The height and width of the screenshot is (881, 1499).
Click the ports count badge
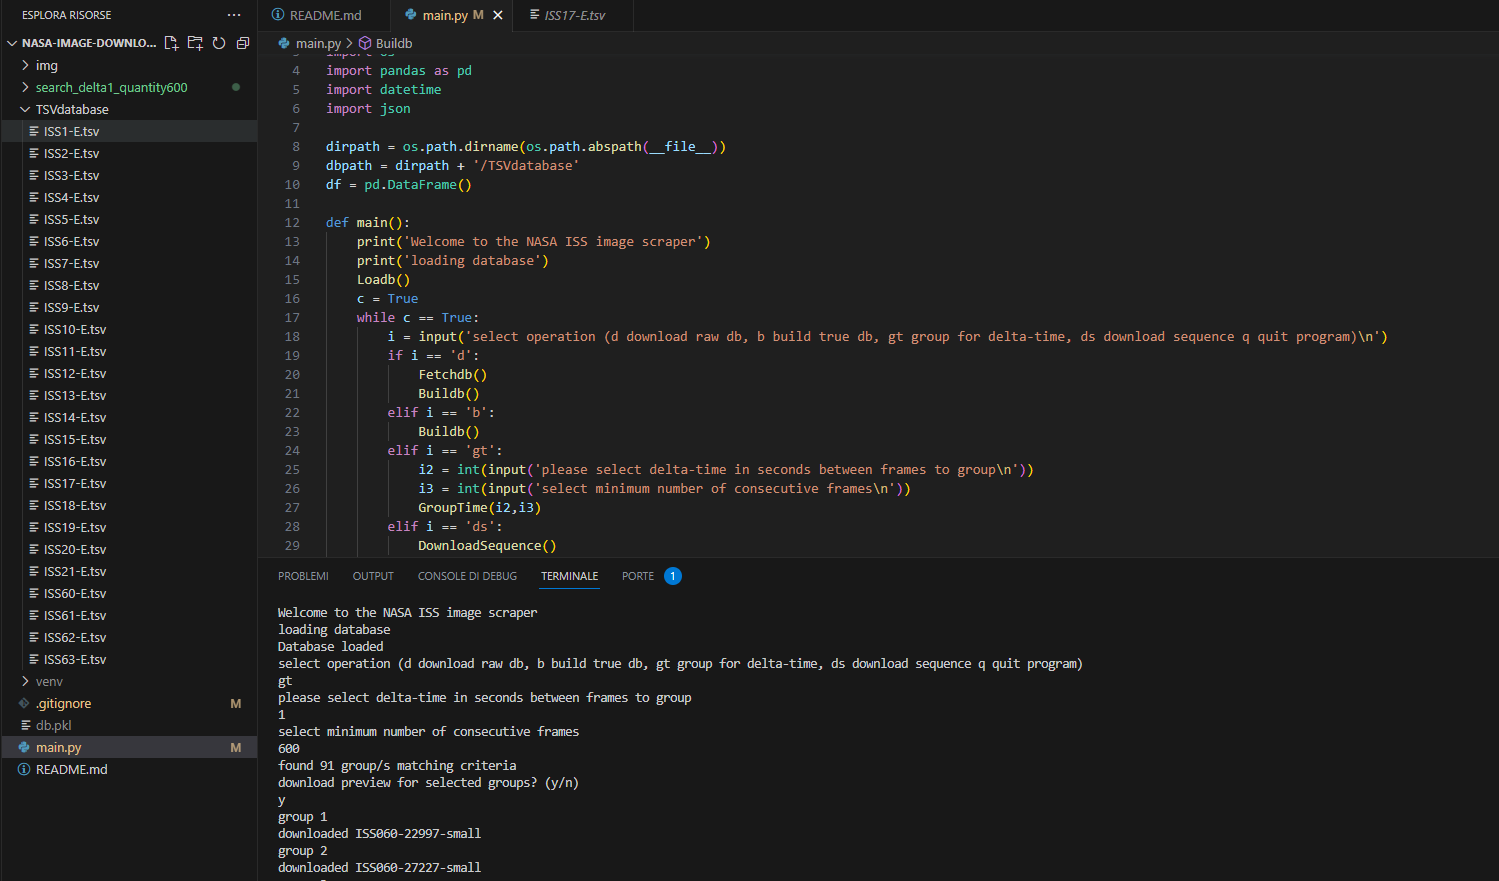pos(673,576)
